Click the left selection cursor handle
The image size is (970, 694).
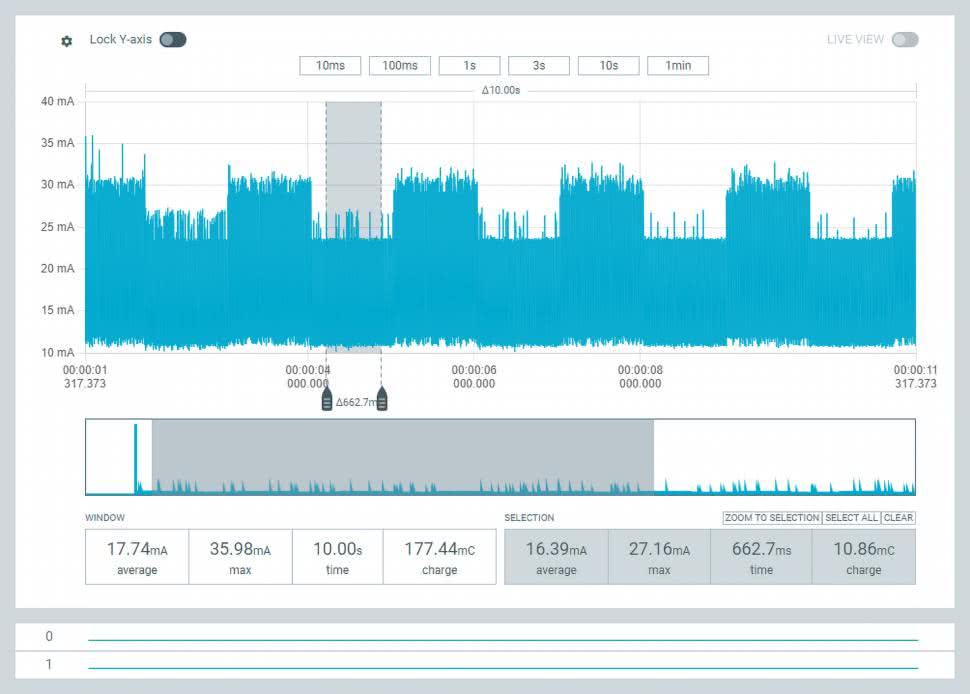click(x=326, y=401)
